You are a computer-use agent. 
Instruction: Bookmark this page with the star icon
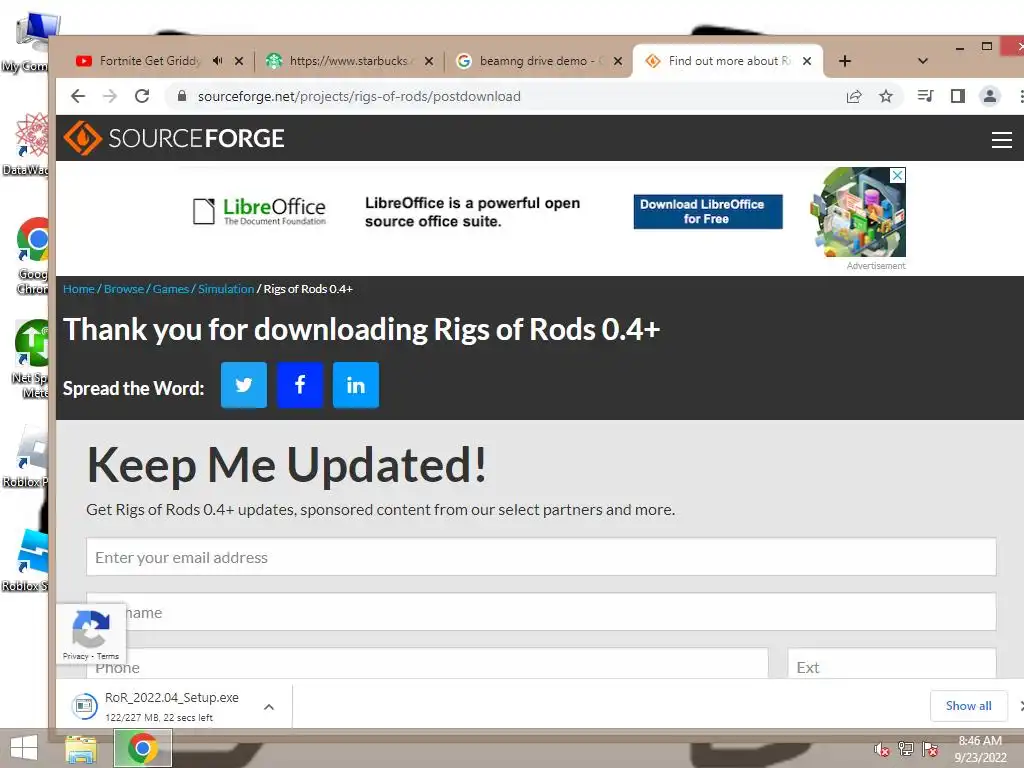pos(886,97)
